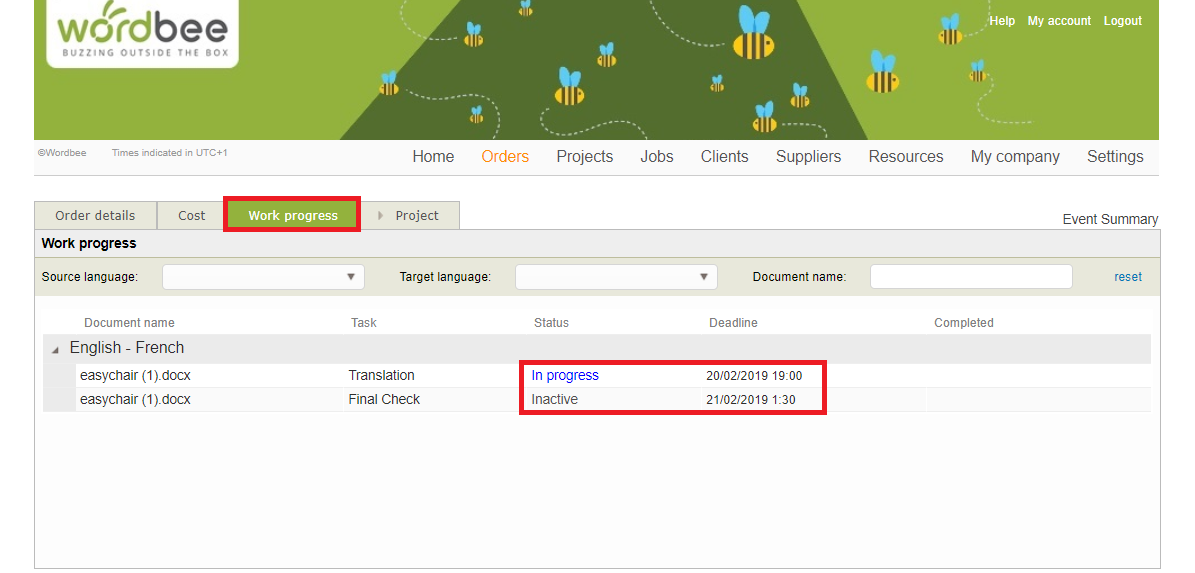Select the Work progress tab
1195x573 pixels.
tap(292, 215)
